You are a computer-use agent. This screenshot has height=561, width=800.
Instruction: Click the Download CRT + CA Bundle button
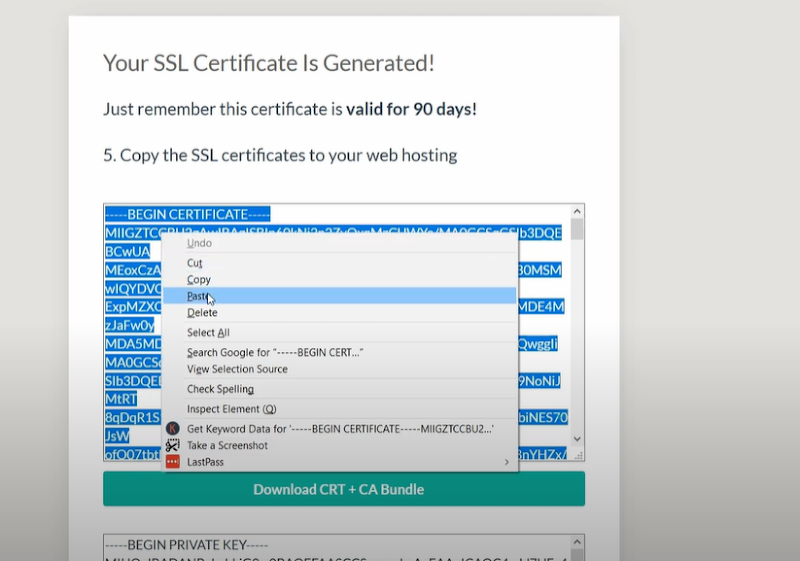(x=344, y=489)
